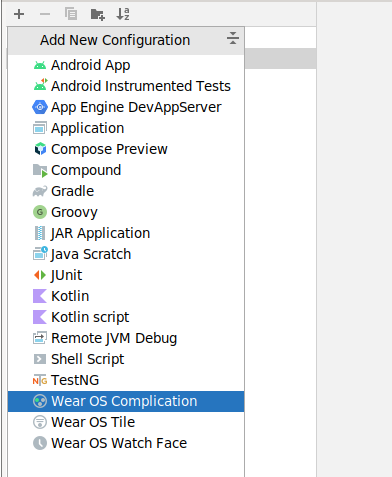Click the JAR Application archive icon
The height and width of the screenshot is (477, 392).
pyautogui.click(x=40, y=233)
